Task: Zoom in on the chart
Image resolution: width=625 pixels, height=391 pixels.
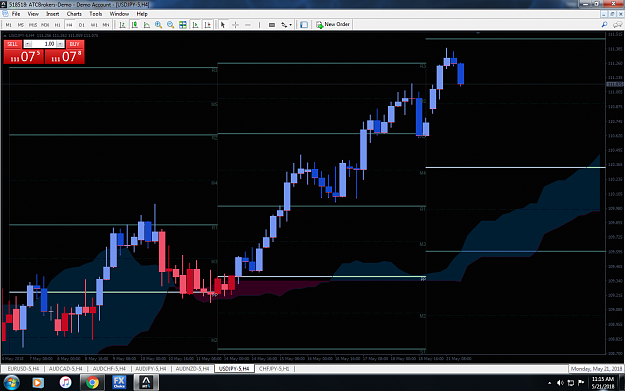Action: coord(159,25)
